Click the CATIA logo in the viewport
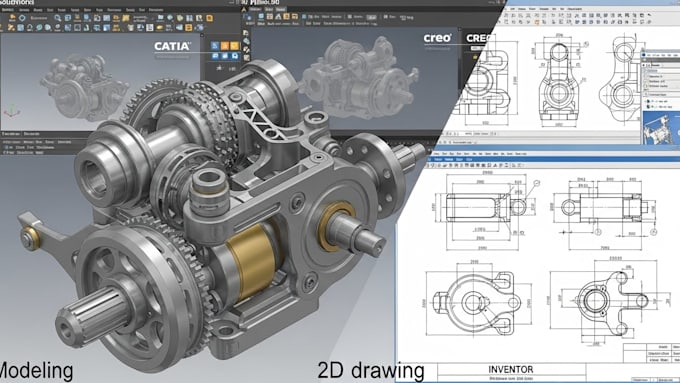 172,46
